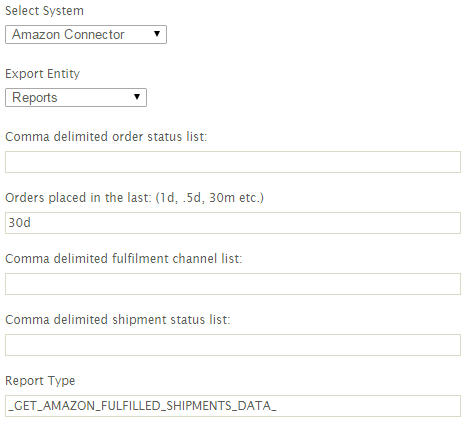472x429 pixels.
Task: Click the Comma delimited order status list label
Action: point(106,137)
